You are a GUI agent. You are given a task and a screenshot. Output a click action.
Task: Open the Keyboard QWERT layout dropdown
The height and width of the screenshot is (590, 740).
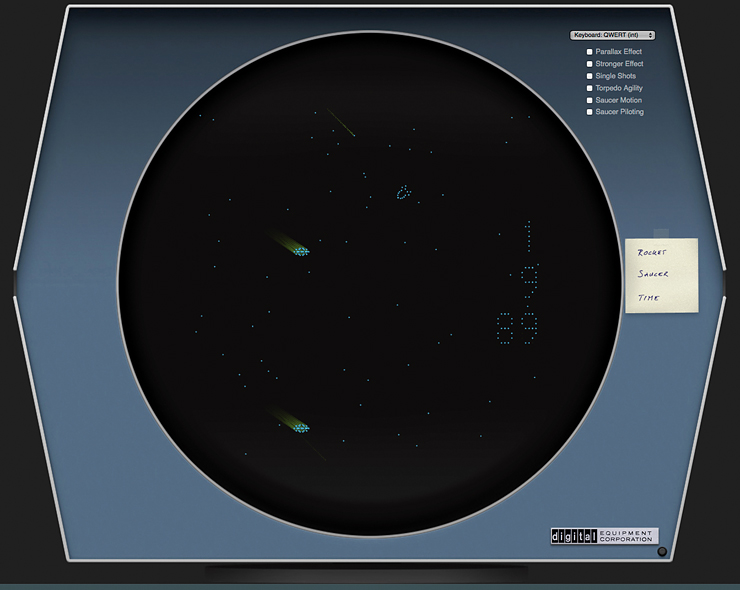[x=612, y=35]
